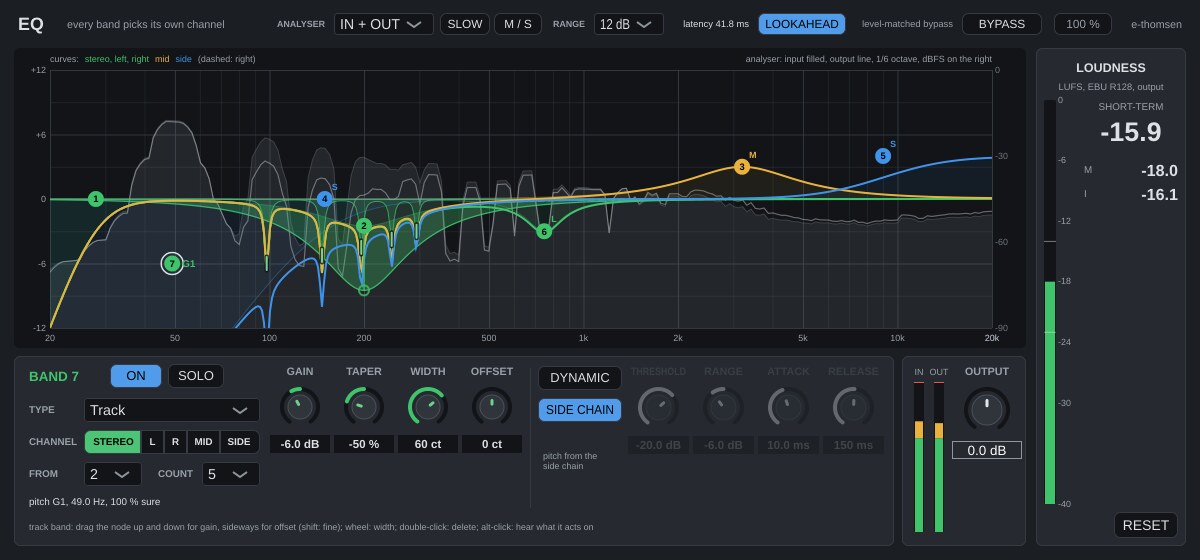This screenshot has height=560, width=1200.
Task: Toggle Band 7 ON switch
Action: 136,376
